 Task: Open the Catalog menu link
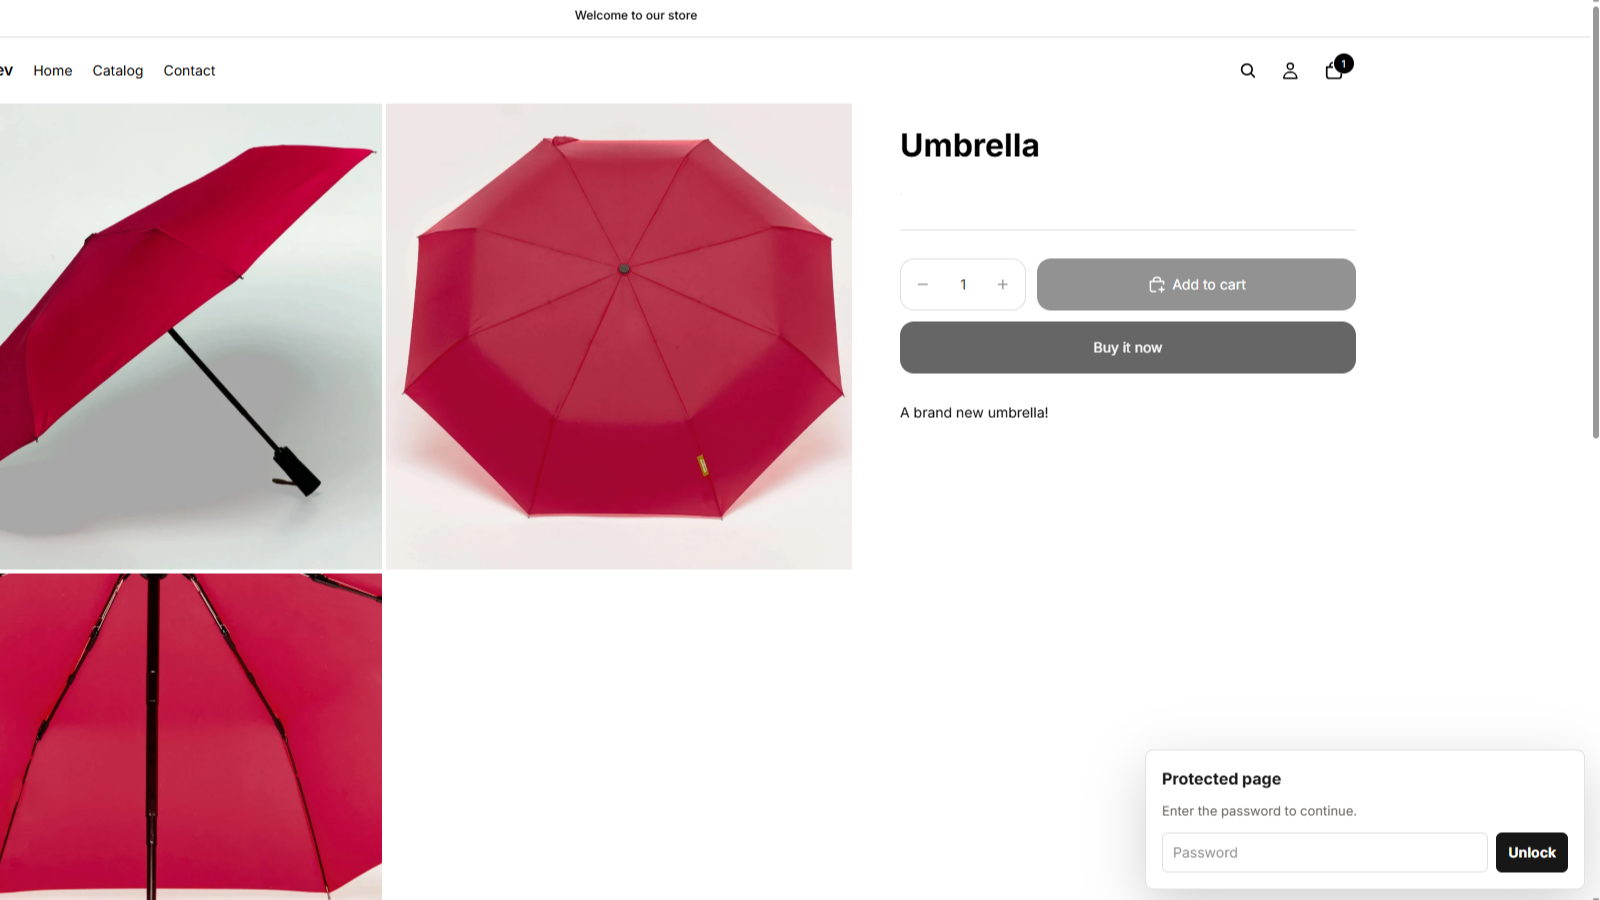click(x=118, y=71)
